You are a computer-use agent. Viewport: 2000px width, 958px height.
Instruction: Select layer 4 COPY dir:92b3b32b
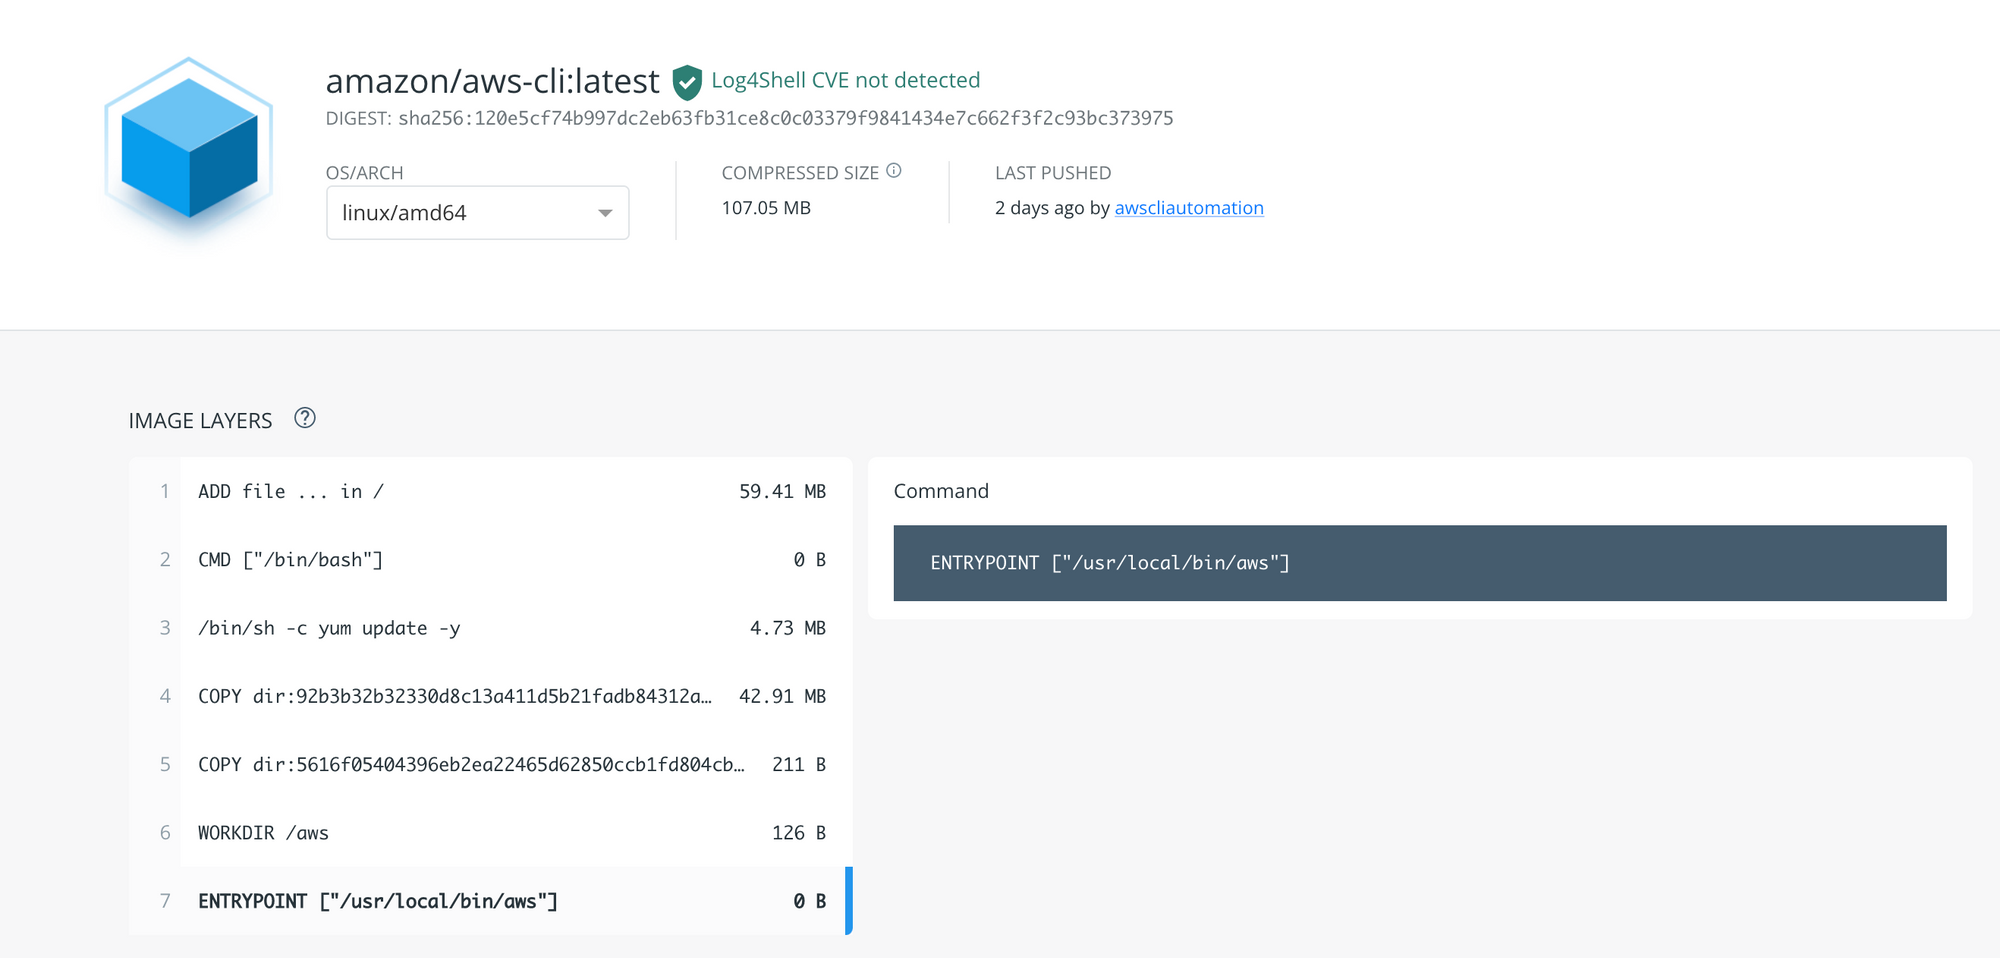491,696
